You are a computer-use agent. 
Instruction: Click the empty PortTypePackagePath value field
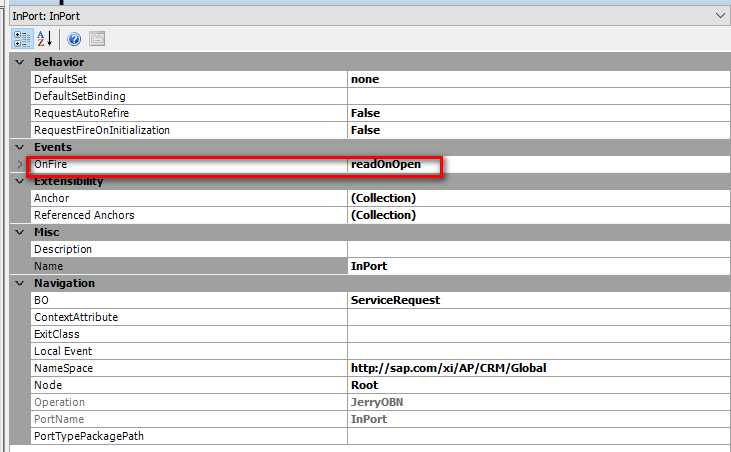538,436
